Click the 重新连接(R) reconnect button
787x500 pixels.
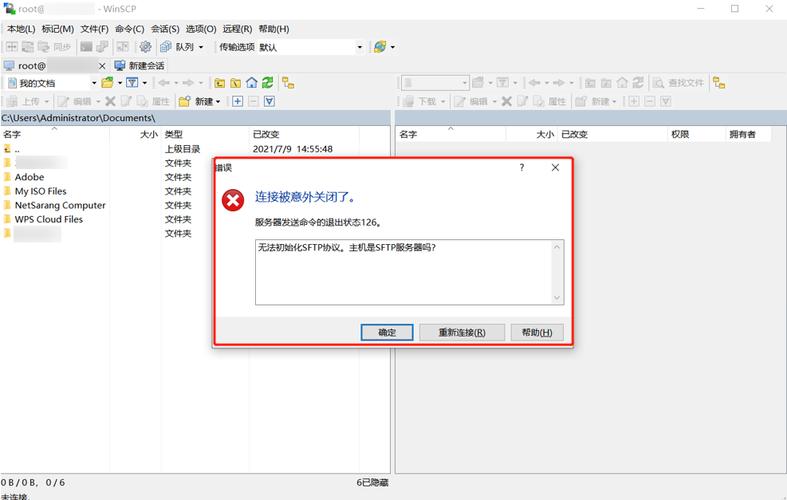(462, 332)
